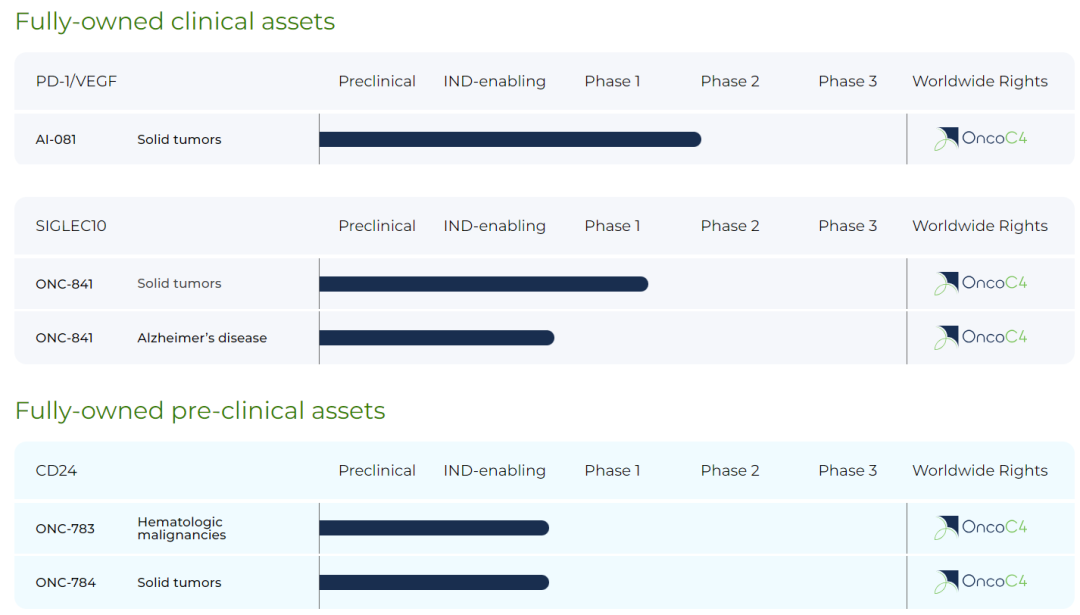Click OncoC4 logo for ONC-841 Solid tumors
Screen dimensions: 1080x615
pyautogui.click(x=980, y=283)
